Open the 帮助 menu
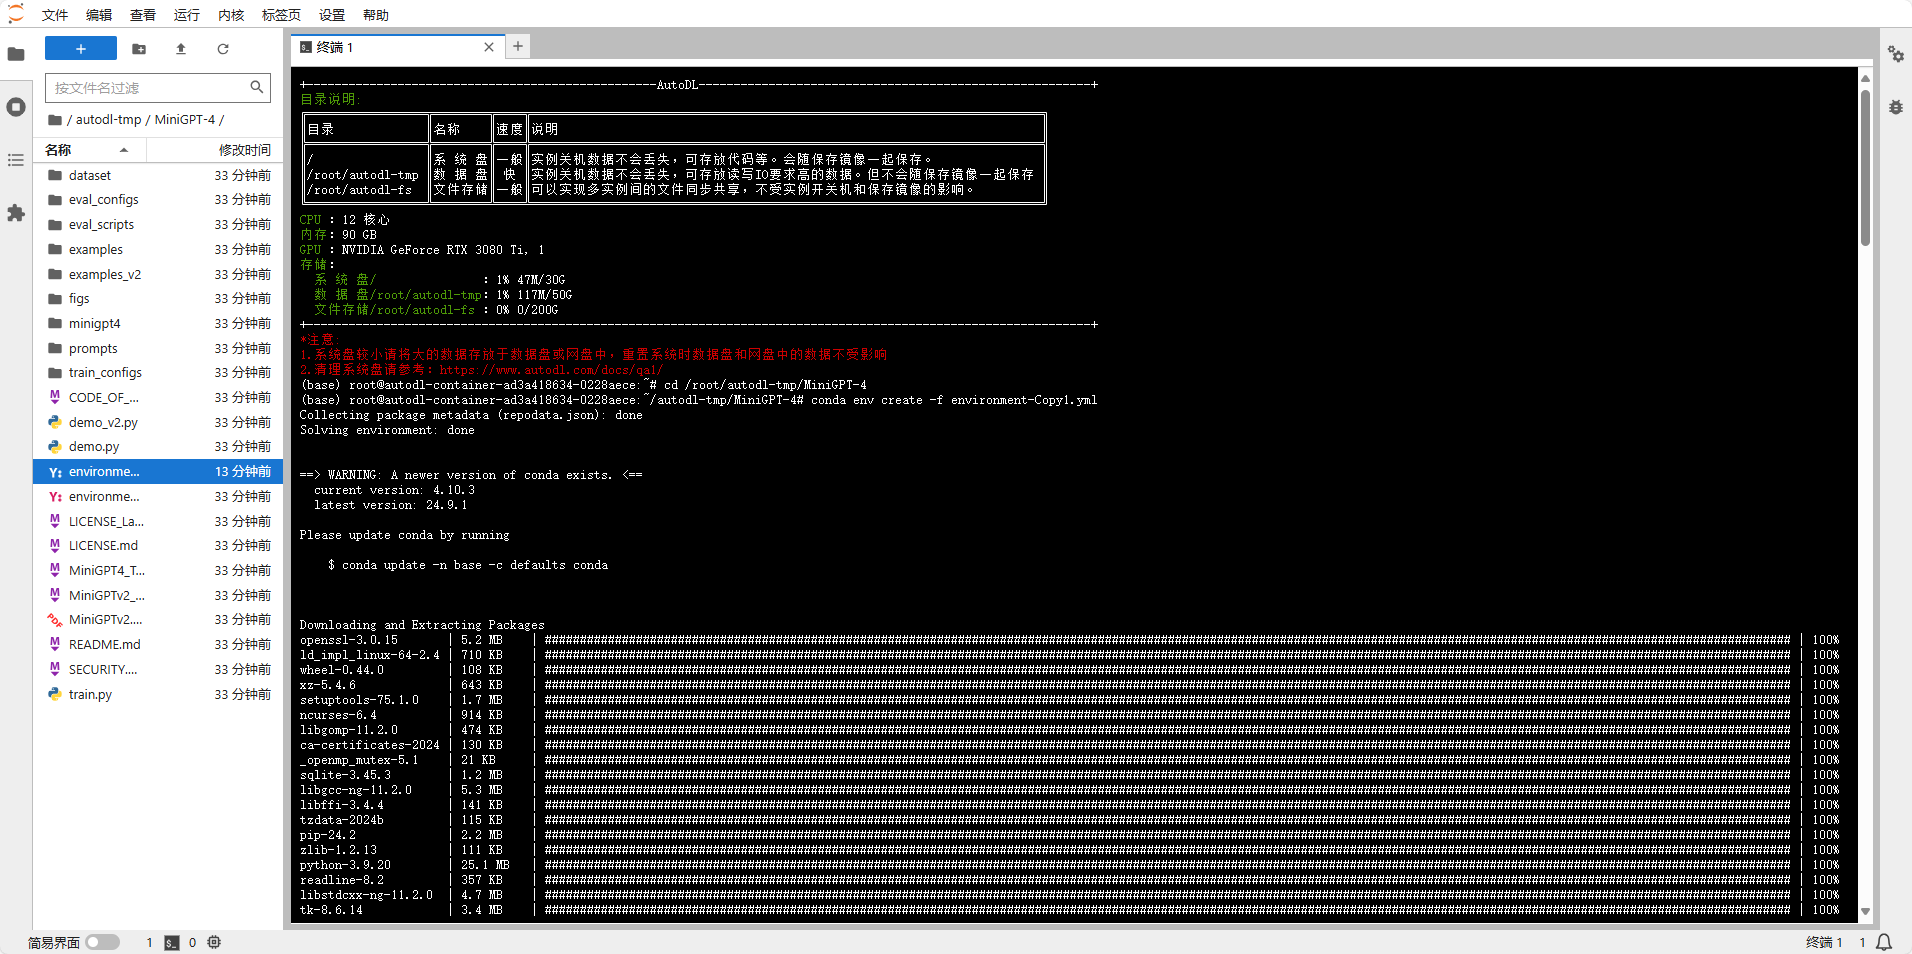 pos(376,15)
